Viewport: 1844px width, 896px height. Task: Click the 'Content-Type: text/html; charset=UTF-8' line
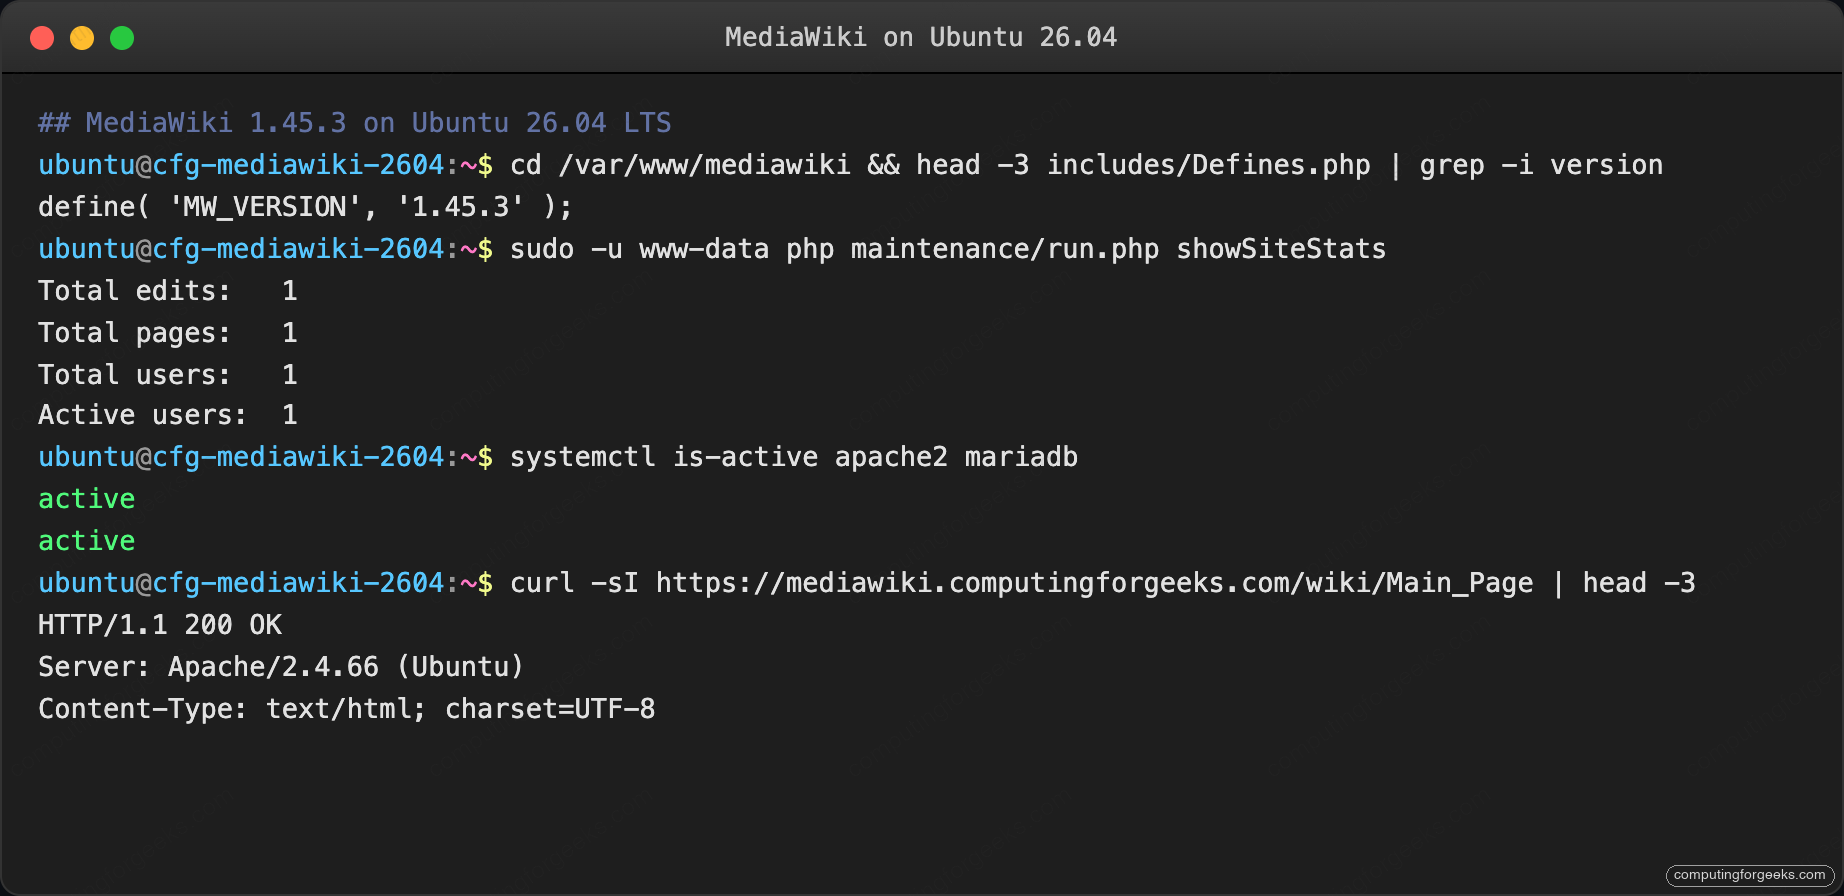tap(347, 709)
